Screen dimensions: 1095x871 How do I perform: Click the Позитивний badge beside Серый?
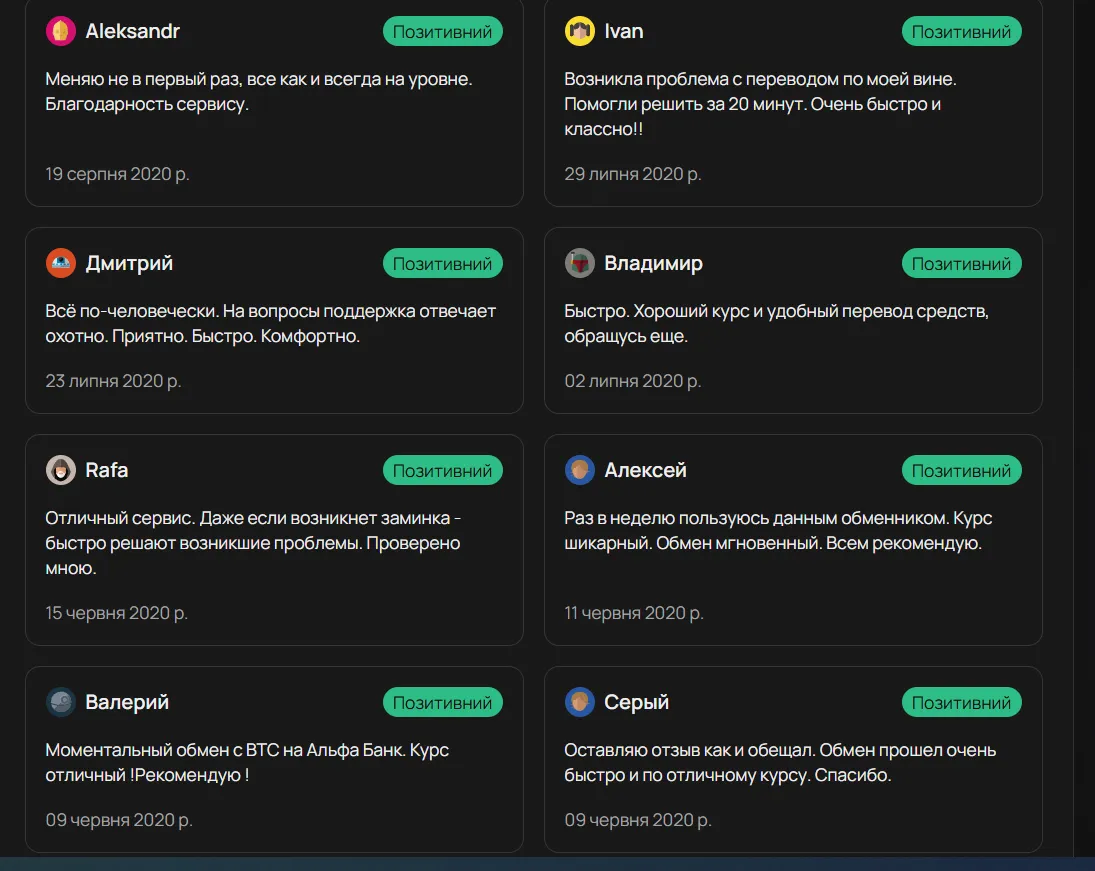tap(962, 702)
